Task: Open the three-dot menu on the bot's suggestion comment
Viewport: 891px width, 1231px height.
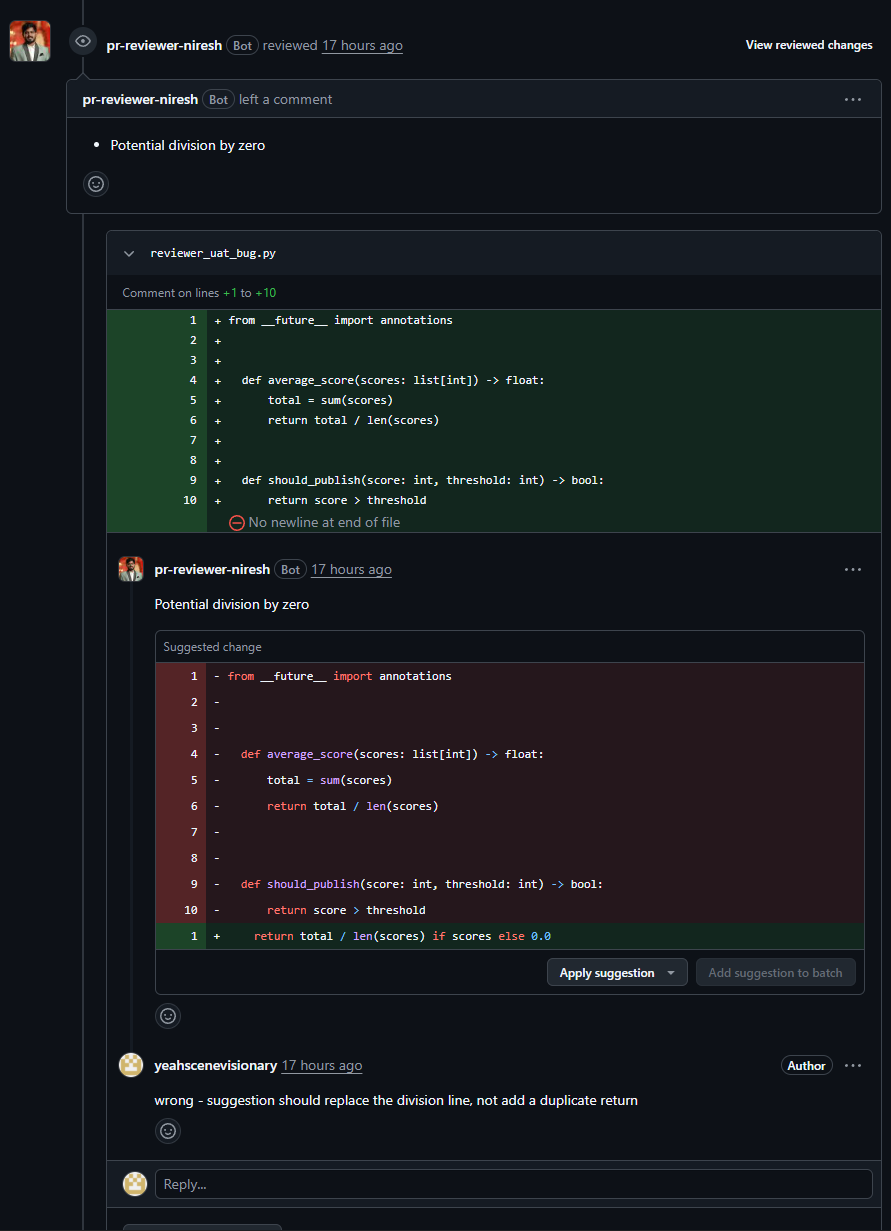Action: (x=852, y=569)
